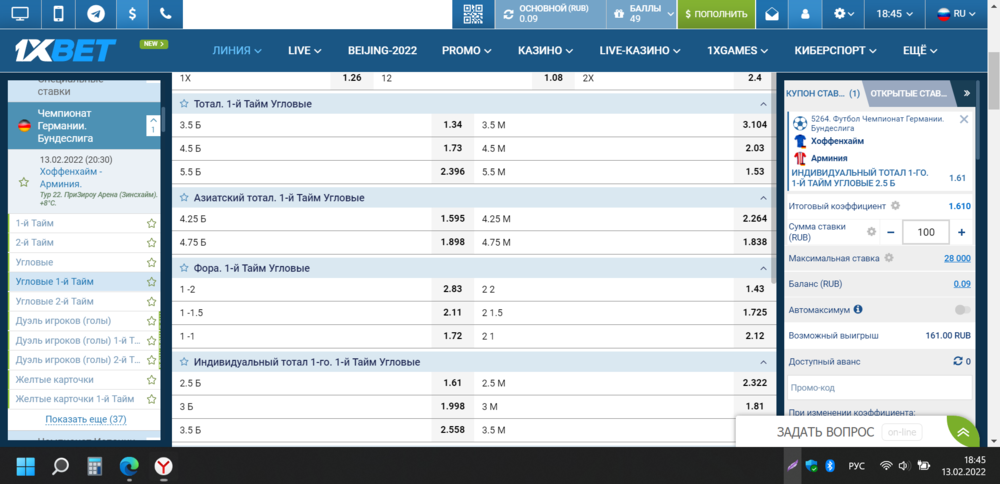This screenshot has height=484, width=1000.
Task: Click Показать еще (37) link
Action: click(85, 419)
